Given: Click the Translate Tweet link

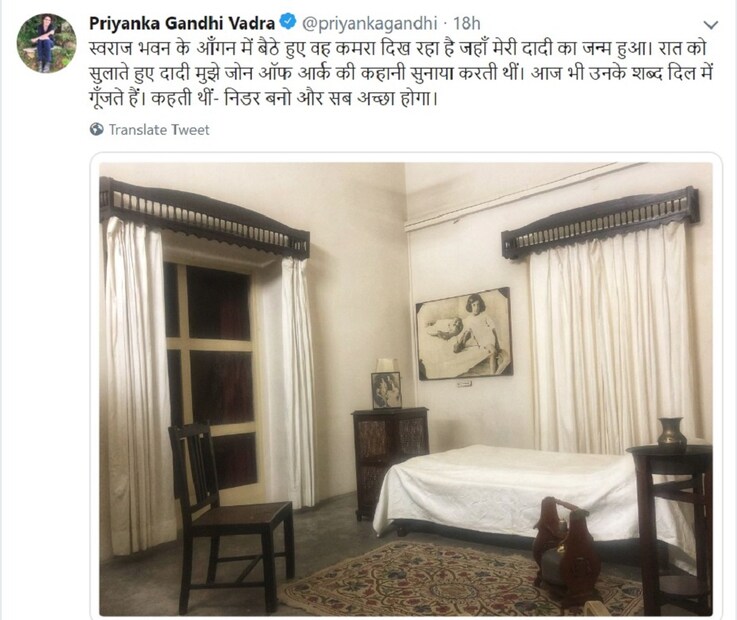Looking at the screenshot, I should (159, 130).
